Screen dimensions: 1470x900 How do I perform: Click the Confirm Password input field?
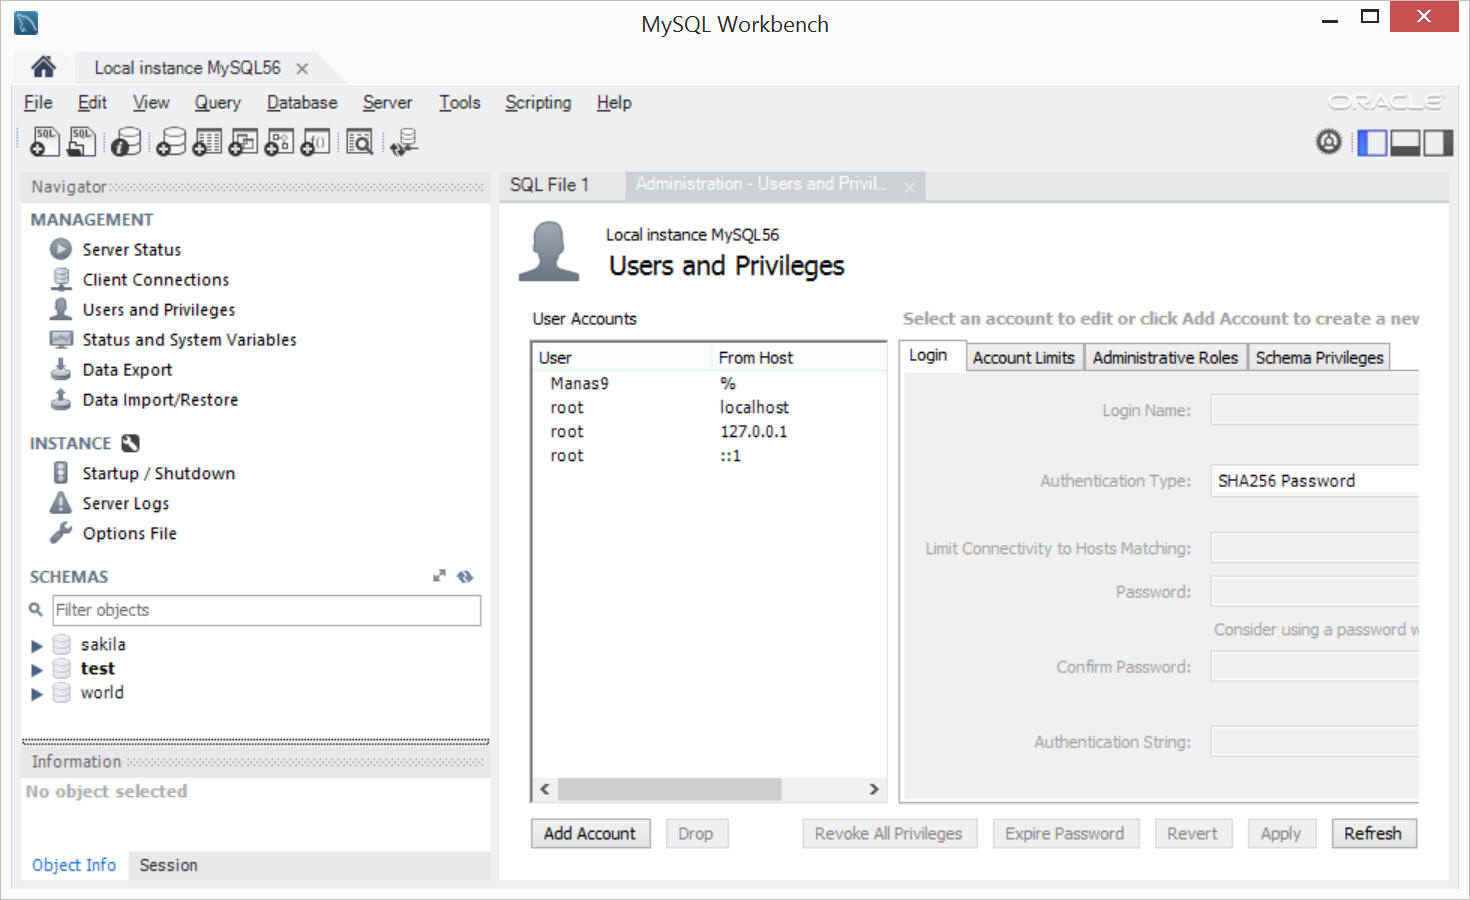pyautogui.click(x=1314, y=666)
